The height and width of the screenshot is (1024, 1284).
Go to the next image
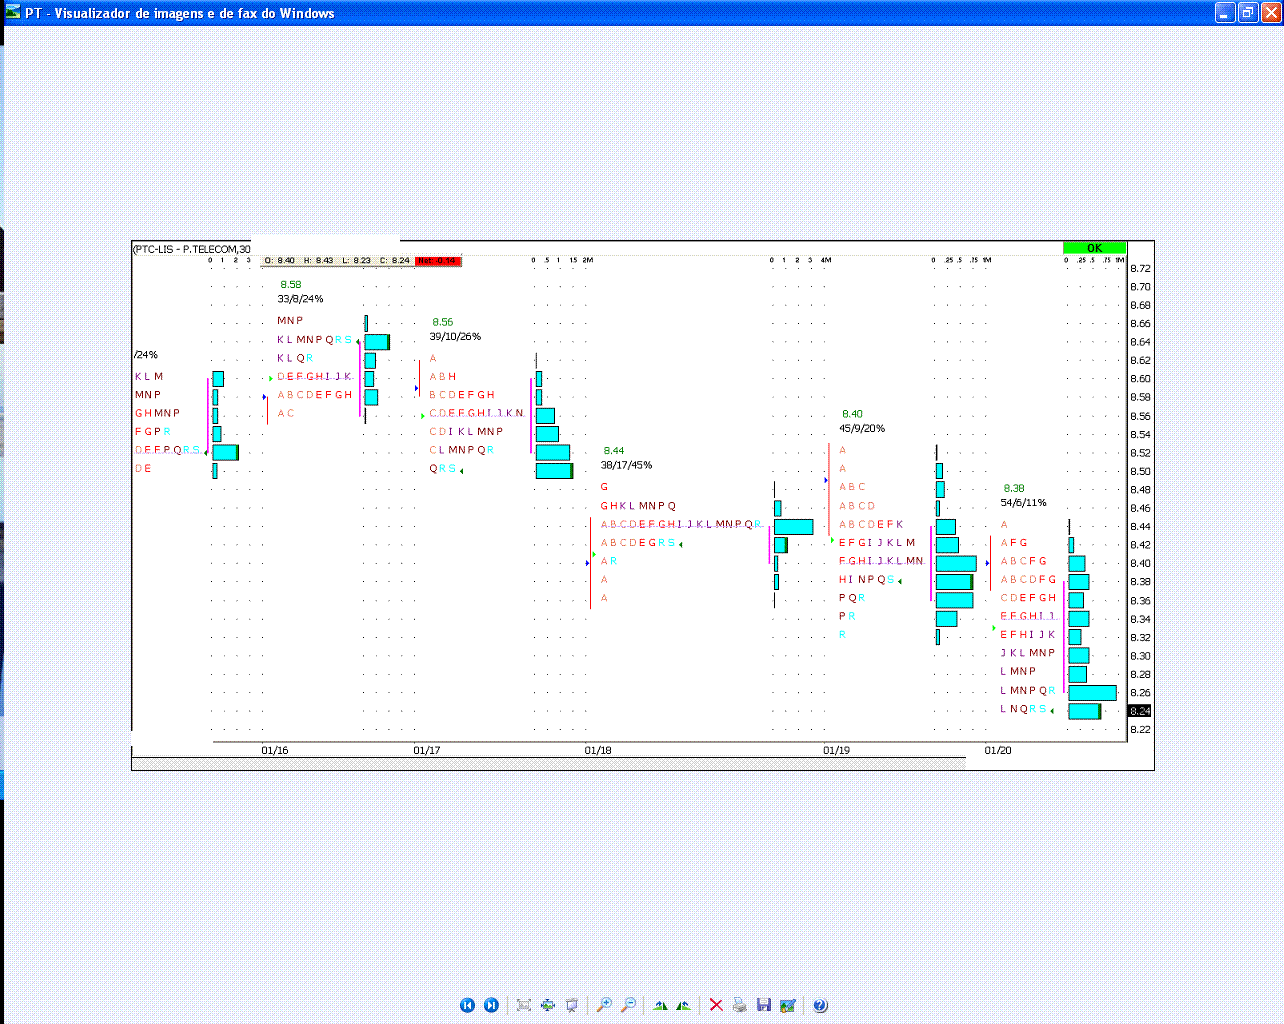(x=491, y=1005)
